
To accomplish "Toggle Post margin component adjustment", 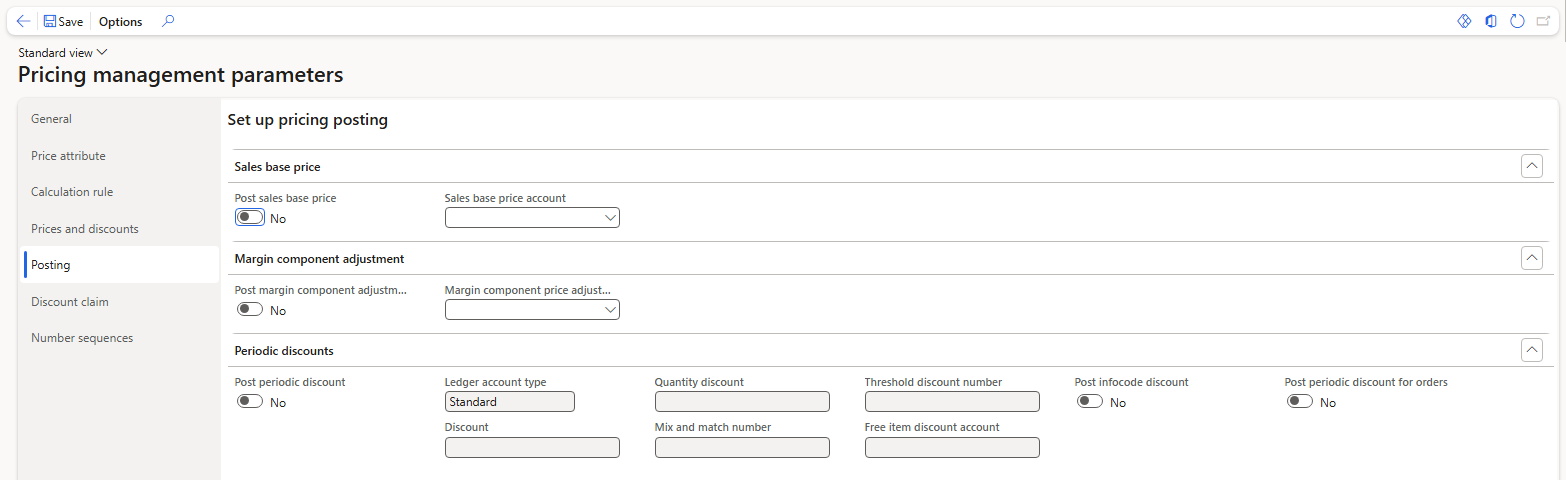I will (x=250, y=310).
